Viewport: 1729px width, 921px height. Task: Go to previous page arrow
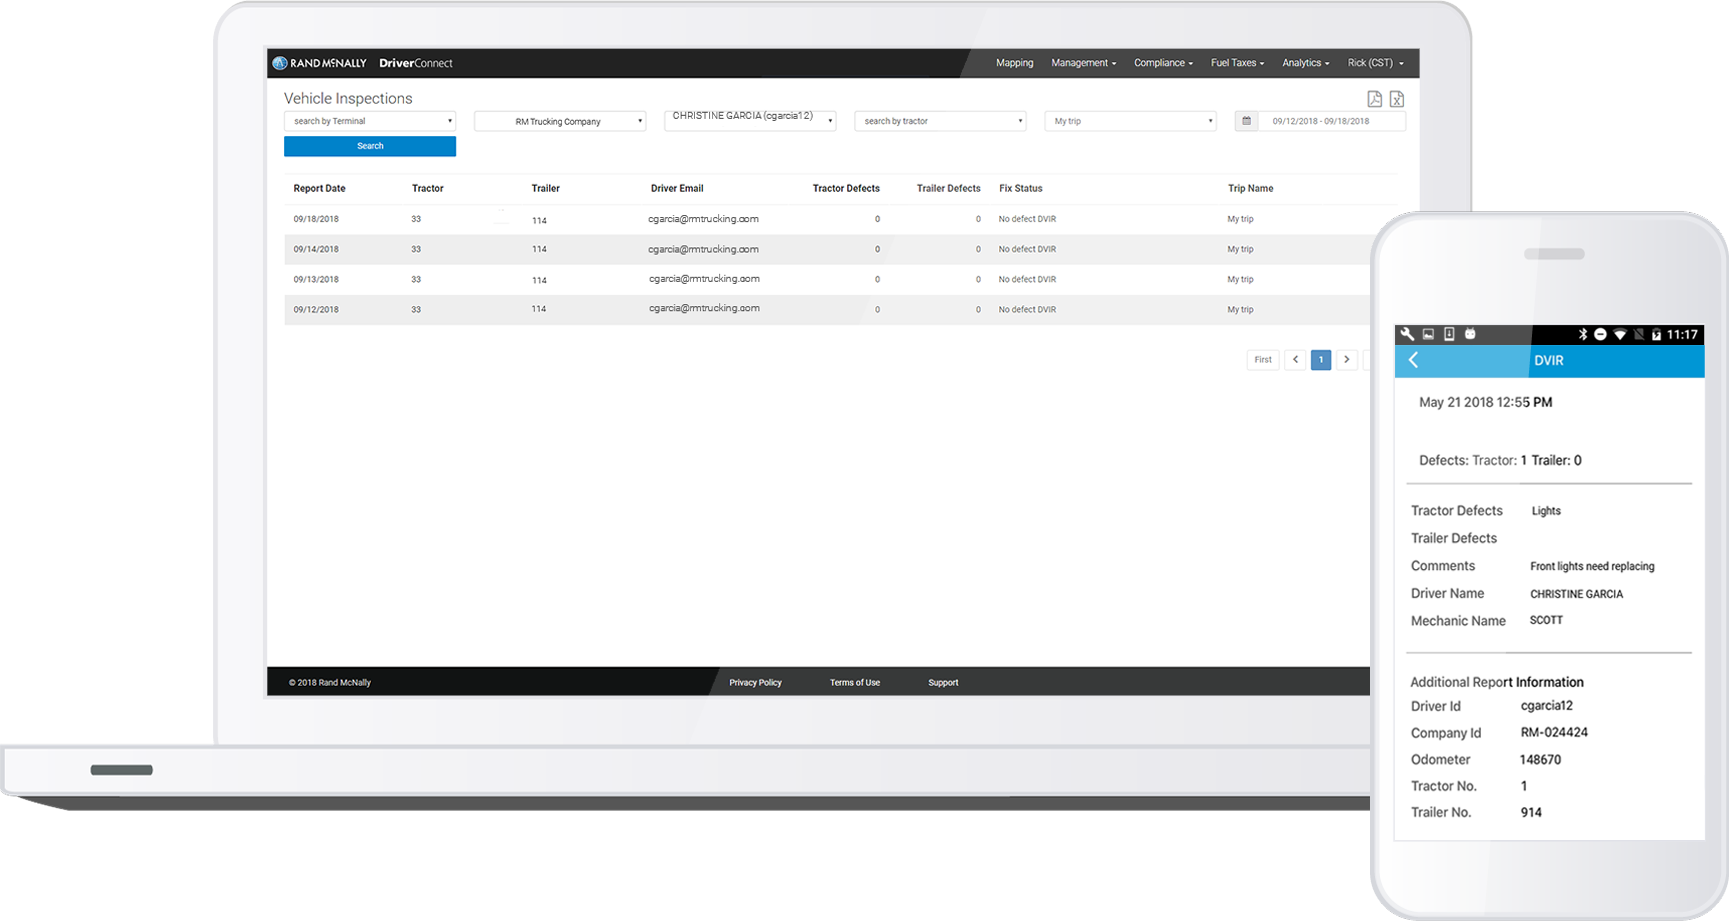tap(1295, 360)
